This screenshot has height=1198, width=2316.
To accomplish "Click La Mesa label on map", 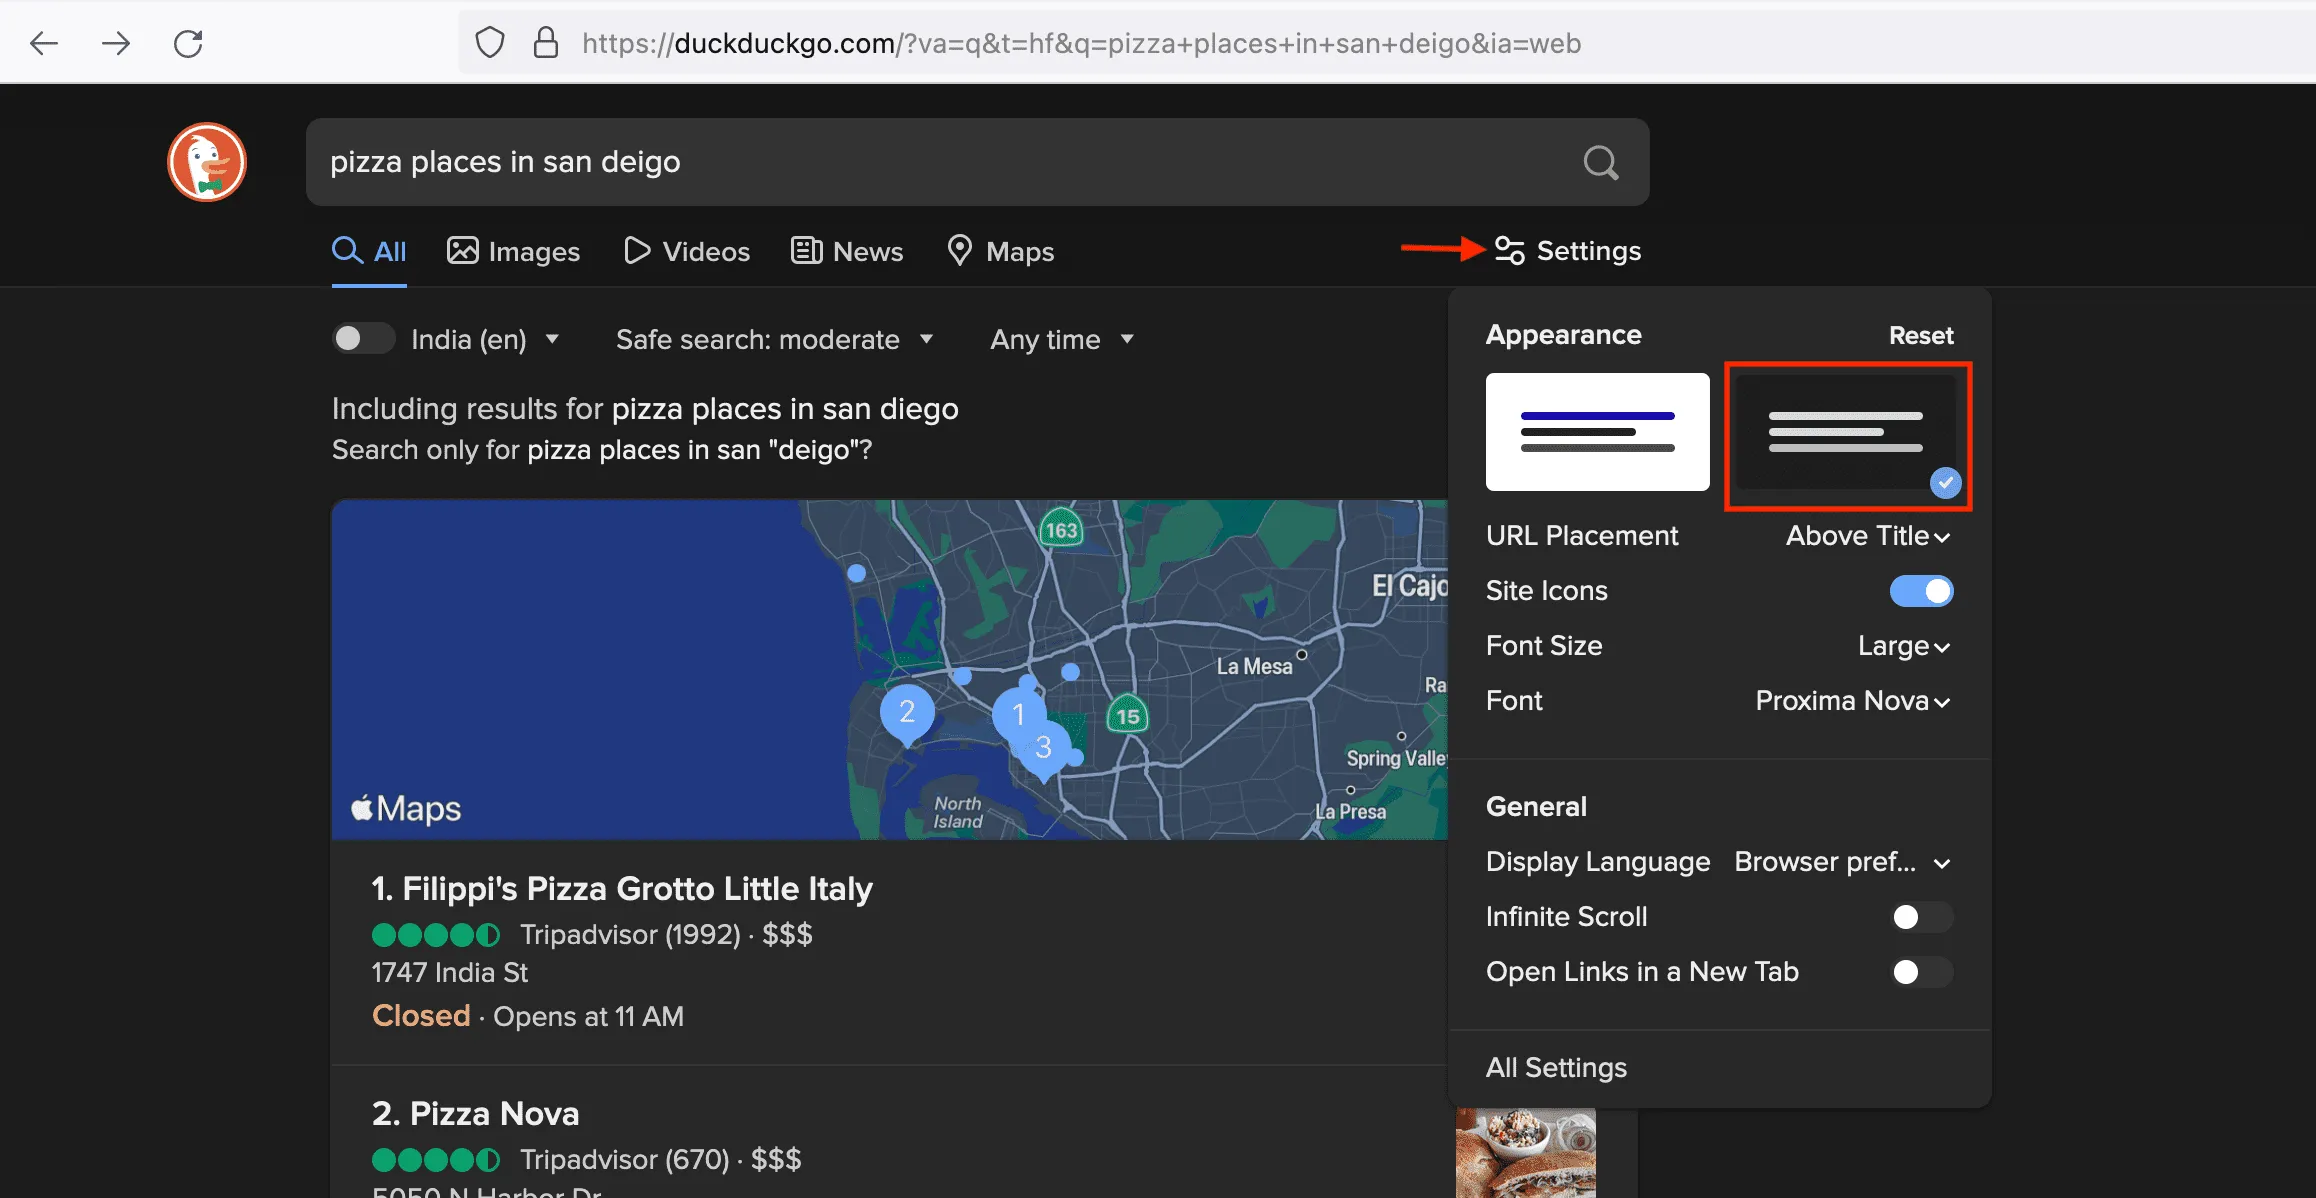I will [x=1254, y=666].
